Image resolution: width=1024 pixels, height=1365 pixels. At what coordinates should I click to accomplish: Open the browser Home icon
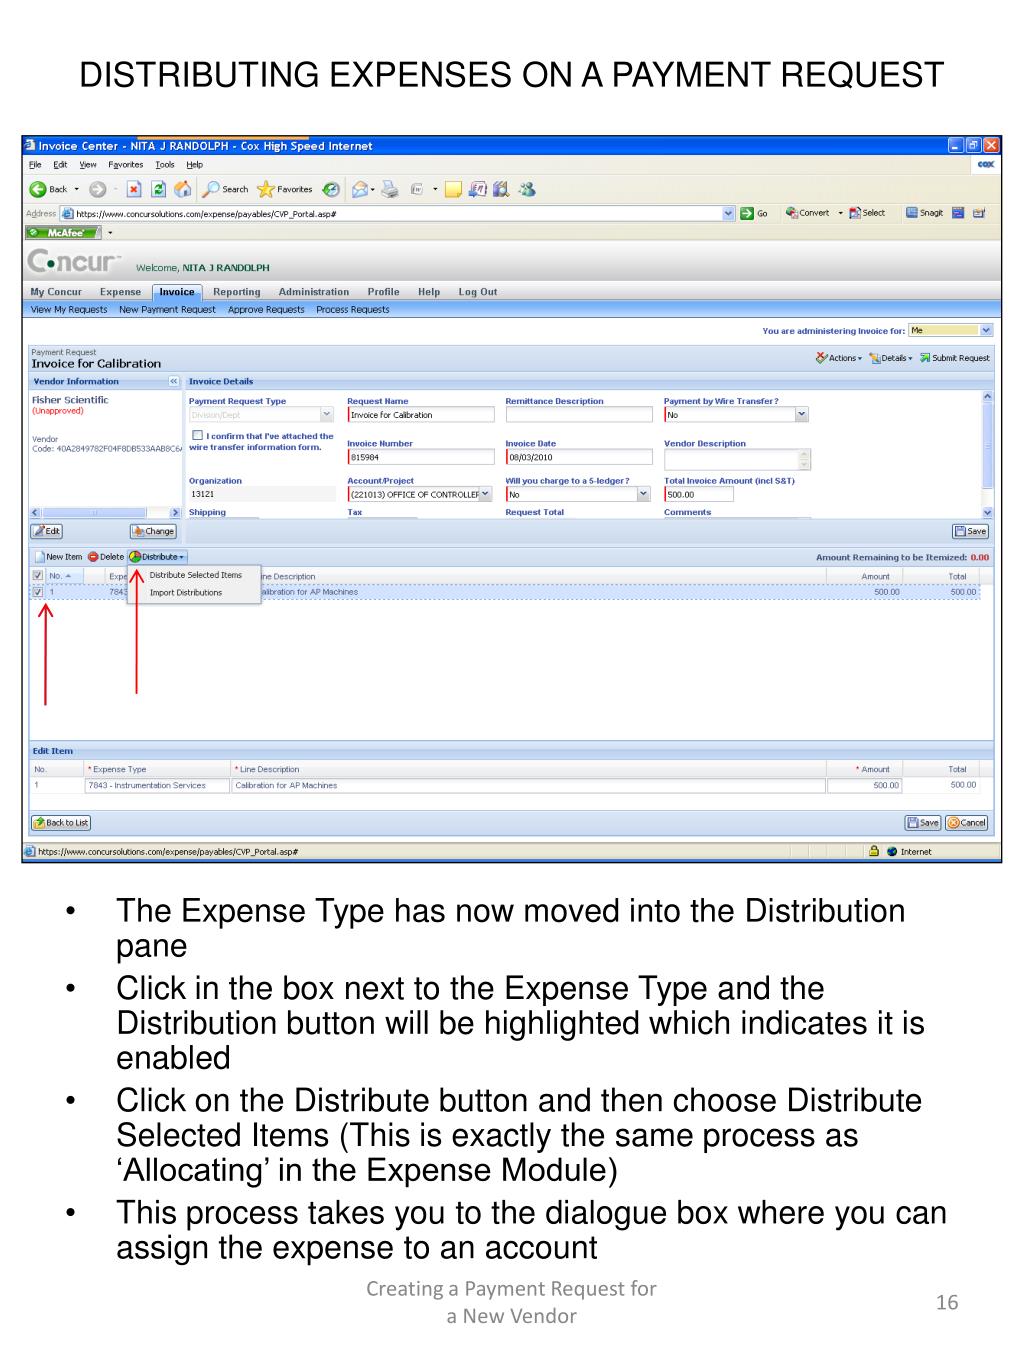coord(182,189)
